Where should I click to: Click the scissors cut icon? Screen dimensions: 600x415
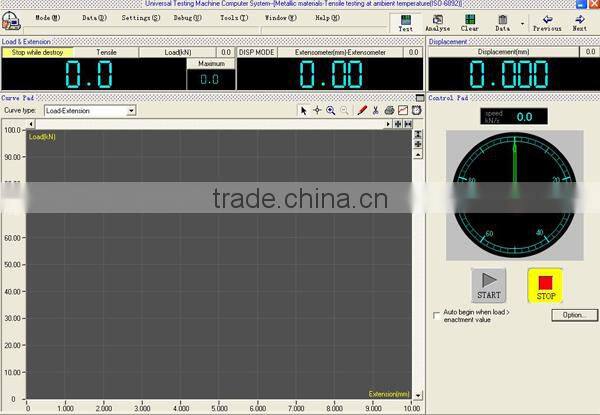click(376, 110)
